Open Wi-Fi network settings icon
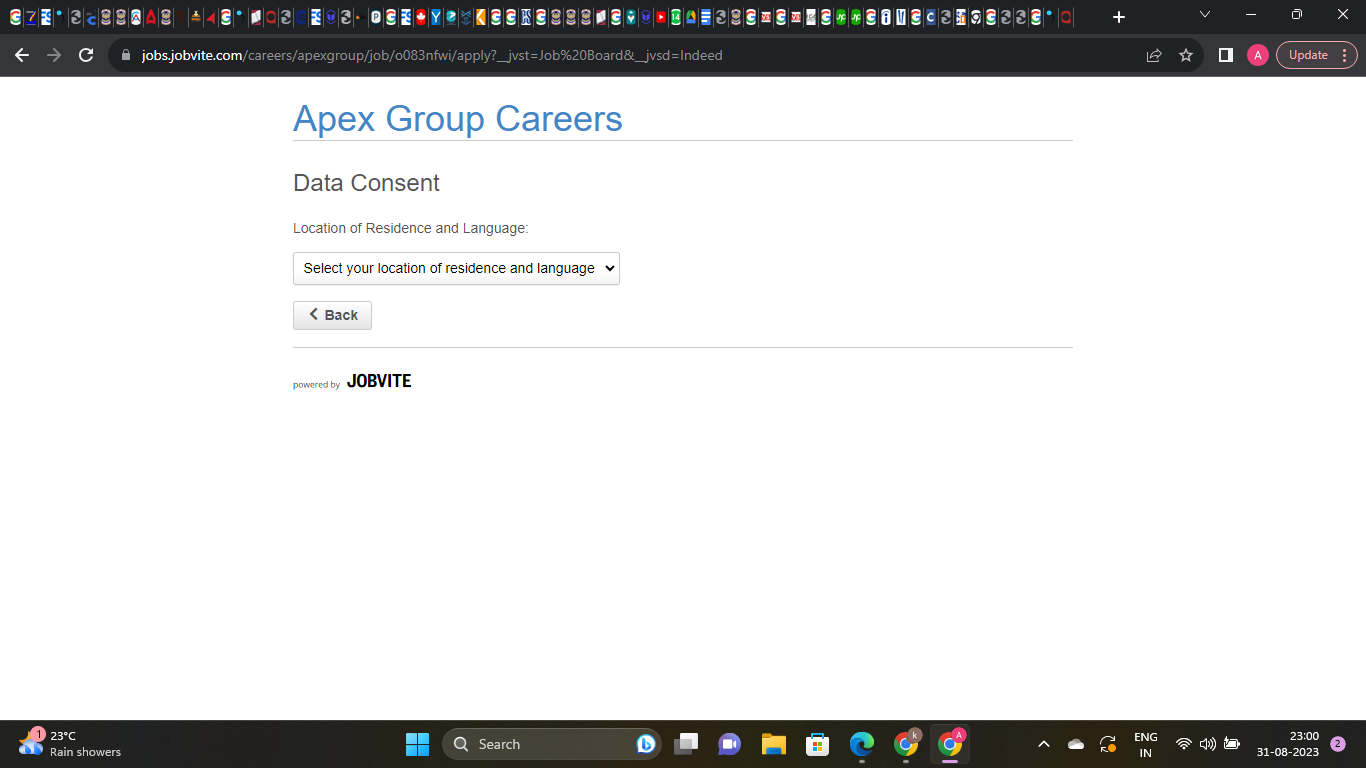This screenshot has height=768, width=1366. [x=1184, y=744]
